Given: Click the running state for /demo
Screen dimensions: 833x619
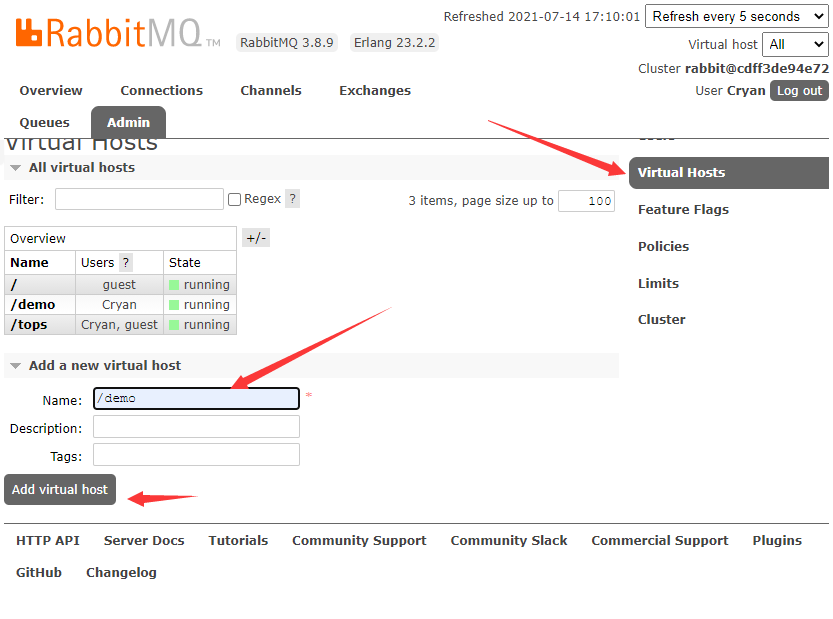Looking at the screenshot, I should coord(200,304).
